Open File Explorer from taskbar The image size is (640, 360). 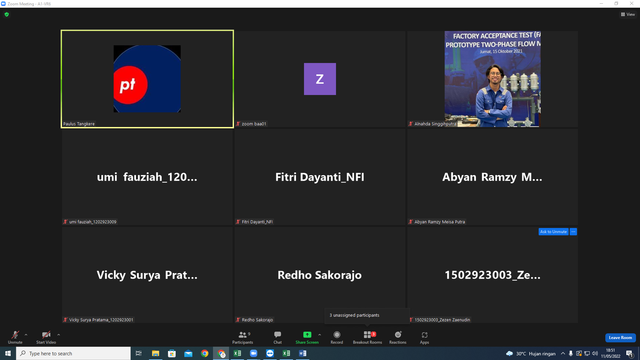pyautogui.click(x=156, y=353)
